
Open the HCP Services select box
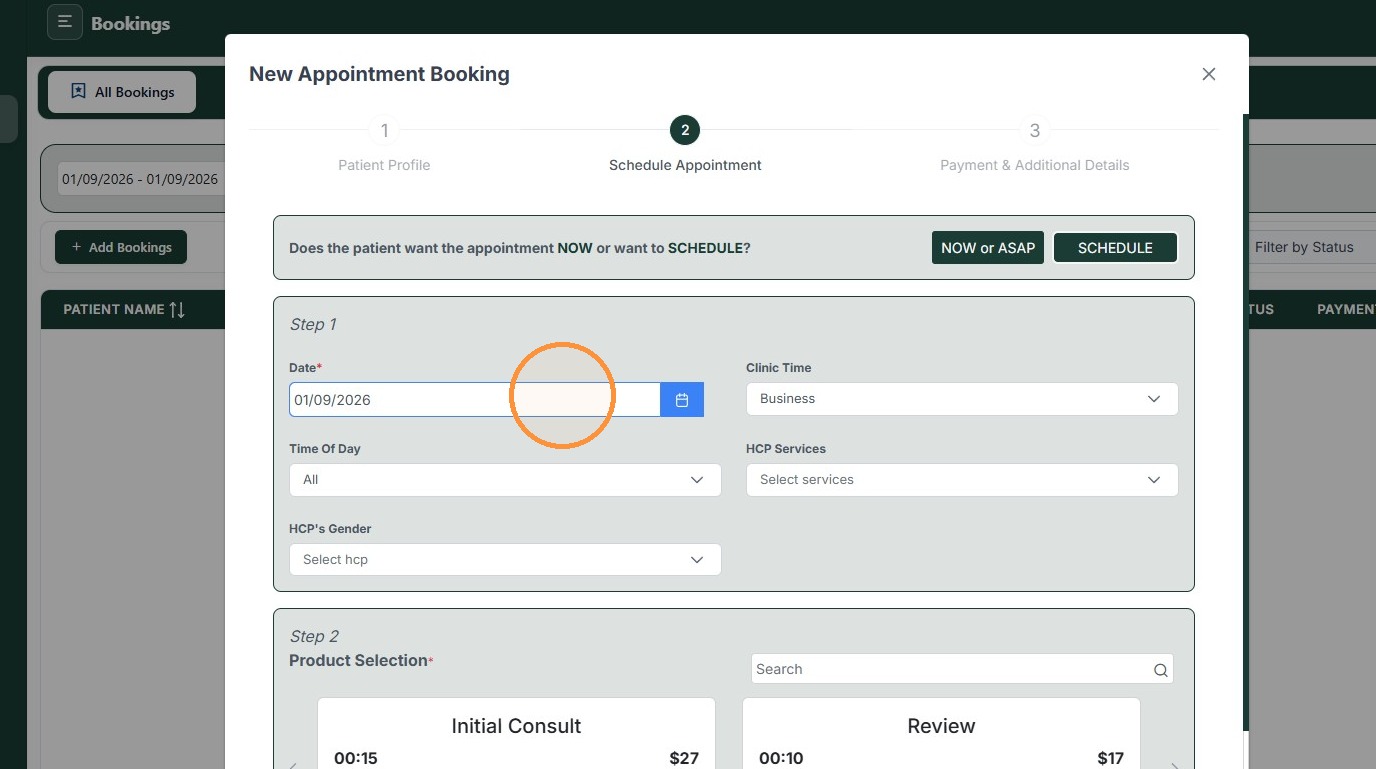[x=962, y=480]
